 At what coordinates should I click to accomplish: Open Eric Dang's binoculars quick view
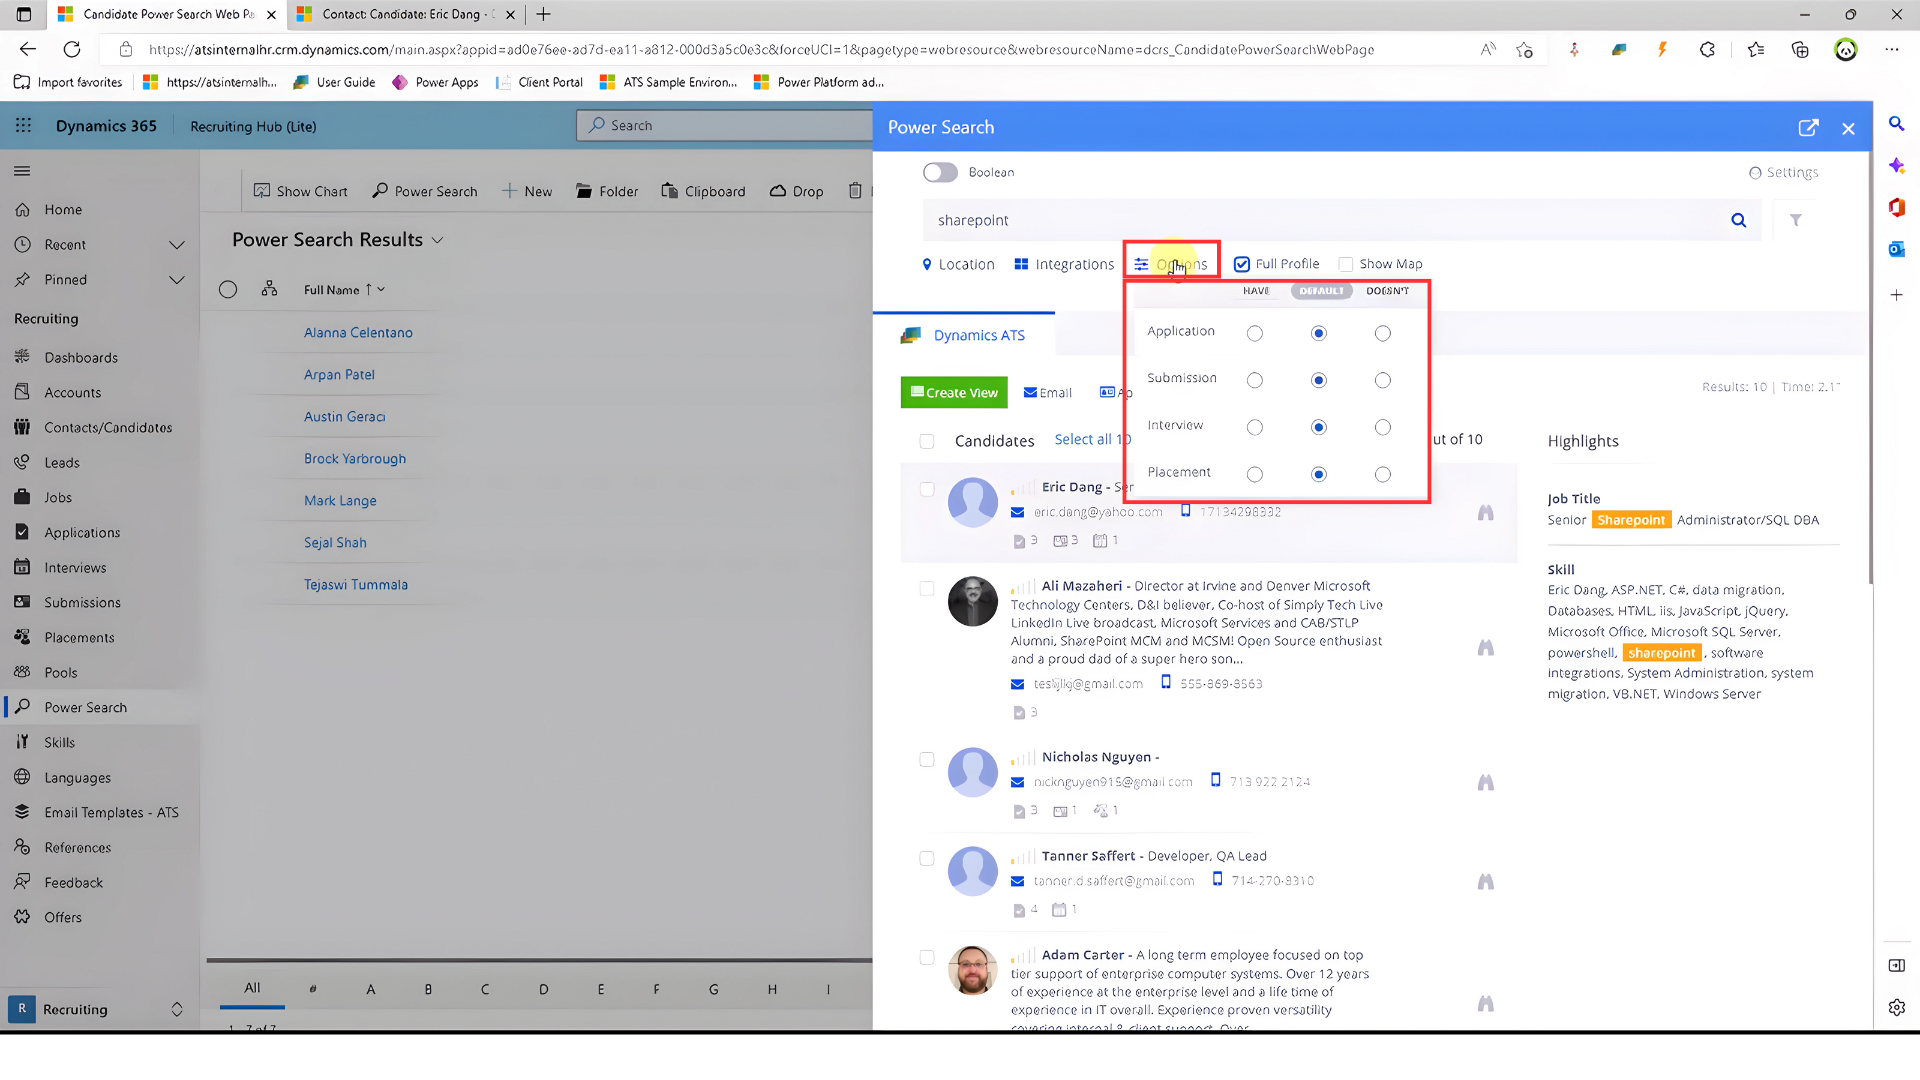click(1486, 512)
